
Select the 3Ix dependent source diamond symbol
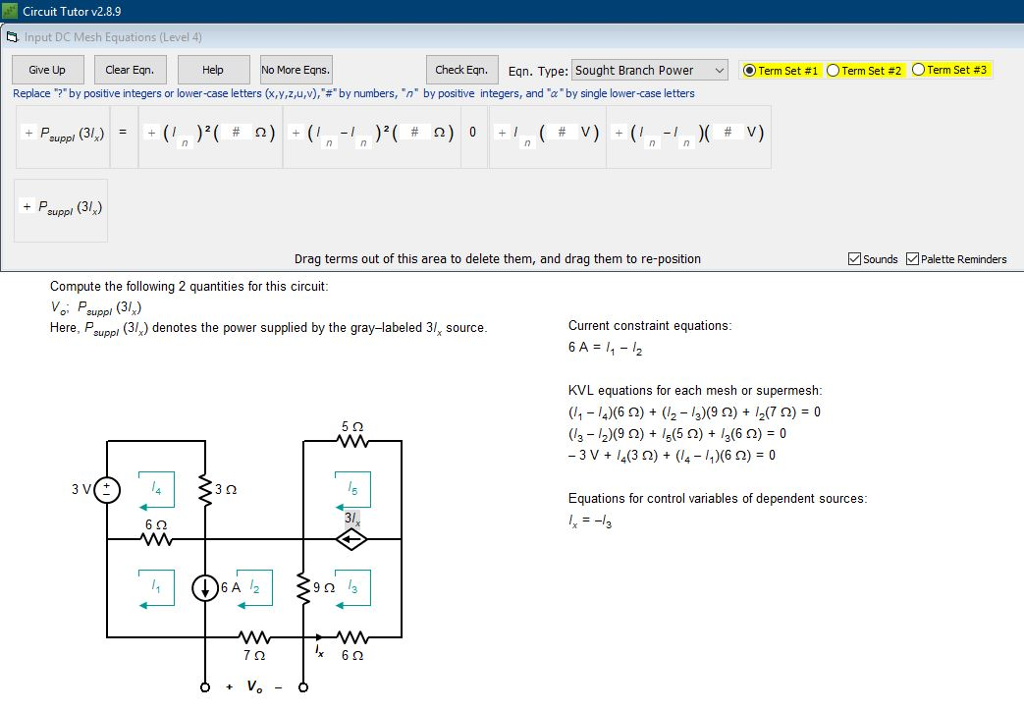click(x=351, y=538)
